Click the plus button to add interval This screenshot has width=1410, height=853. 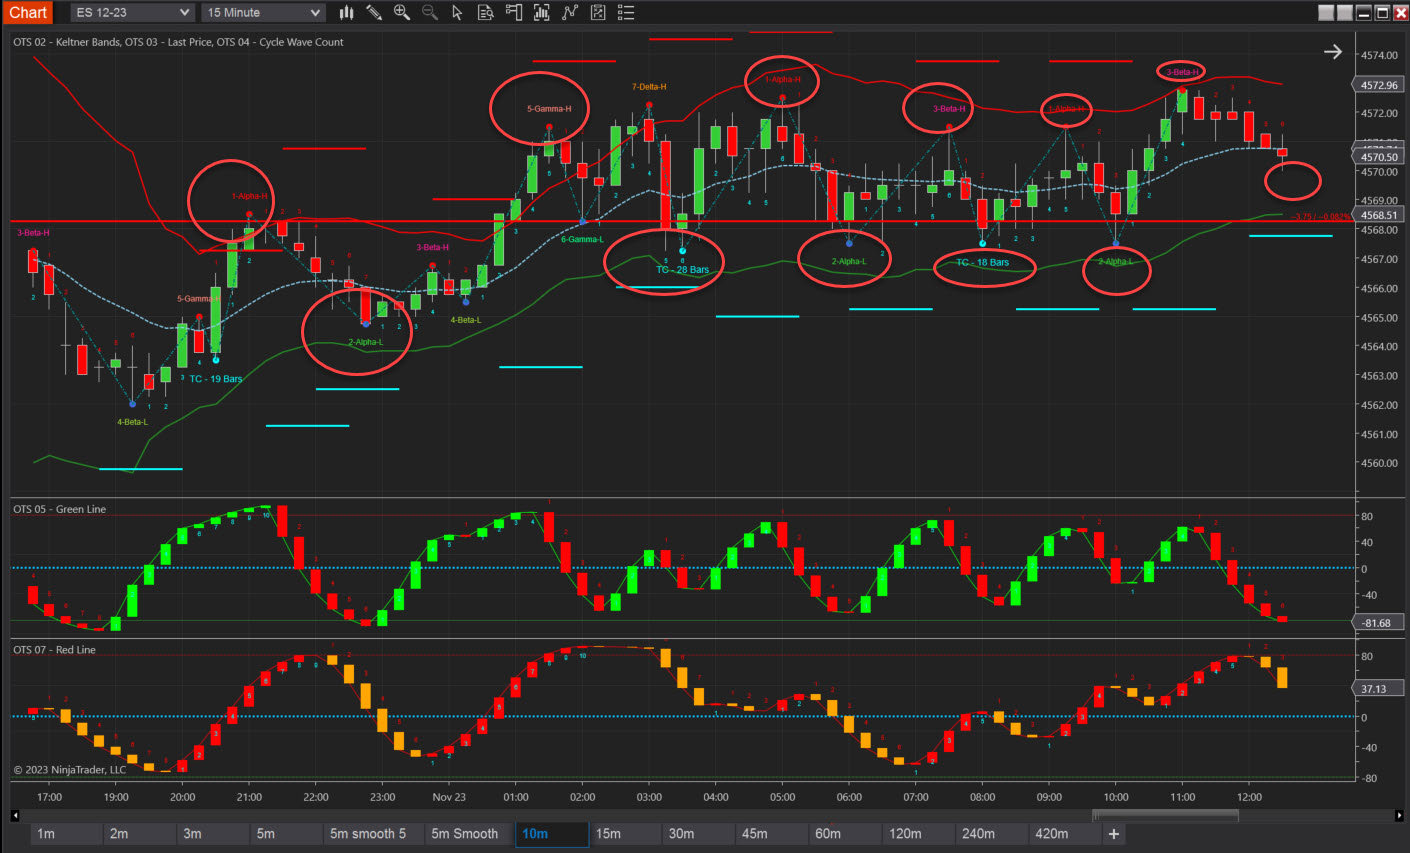(x=1113, y=833)
